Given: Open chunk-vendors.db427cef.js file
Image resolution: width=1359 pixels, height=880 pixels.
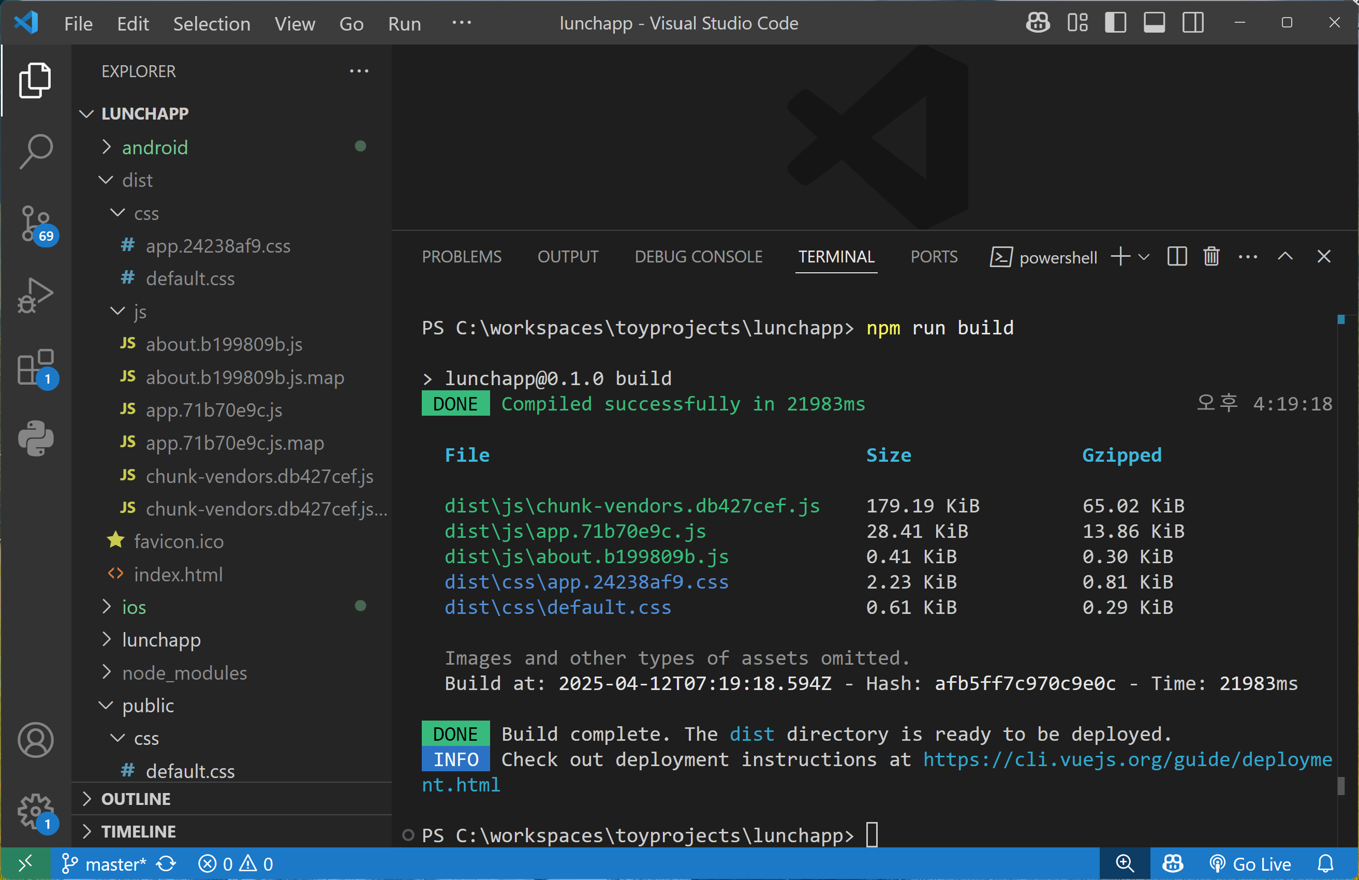Looking at the screenshot, I should pos(232,476).
